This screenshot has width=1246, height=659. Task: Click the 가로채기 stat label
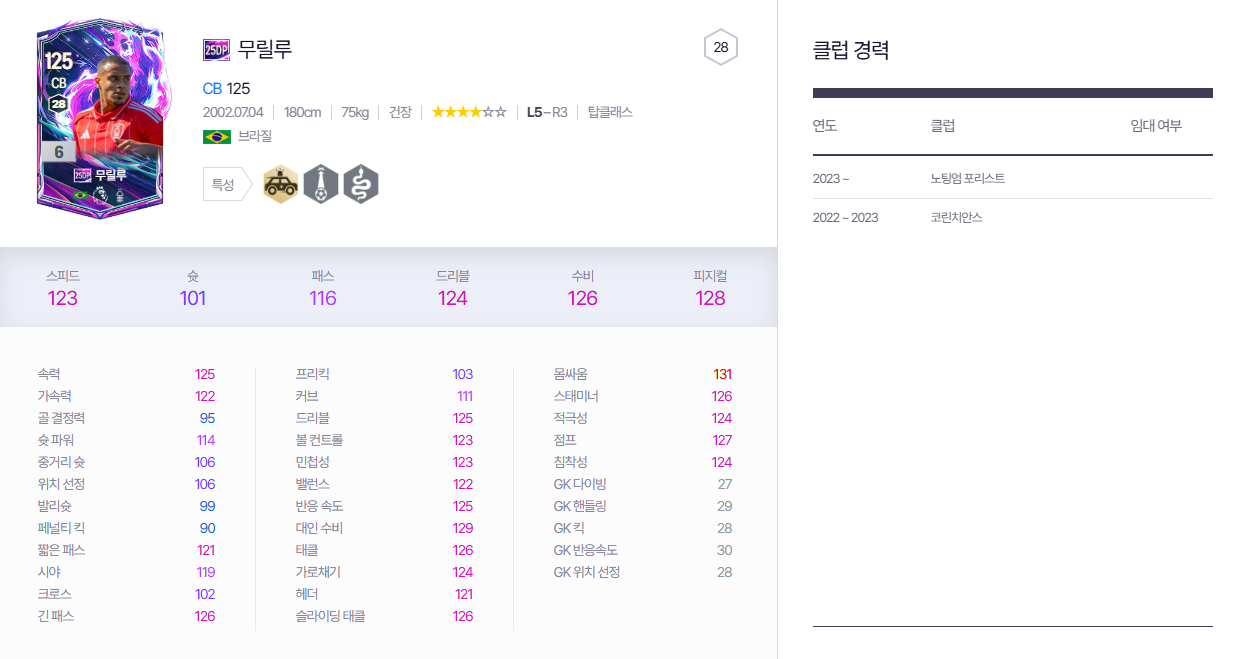click(x=319, y=572)
